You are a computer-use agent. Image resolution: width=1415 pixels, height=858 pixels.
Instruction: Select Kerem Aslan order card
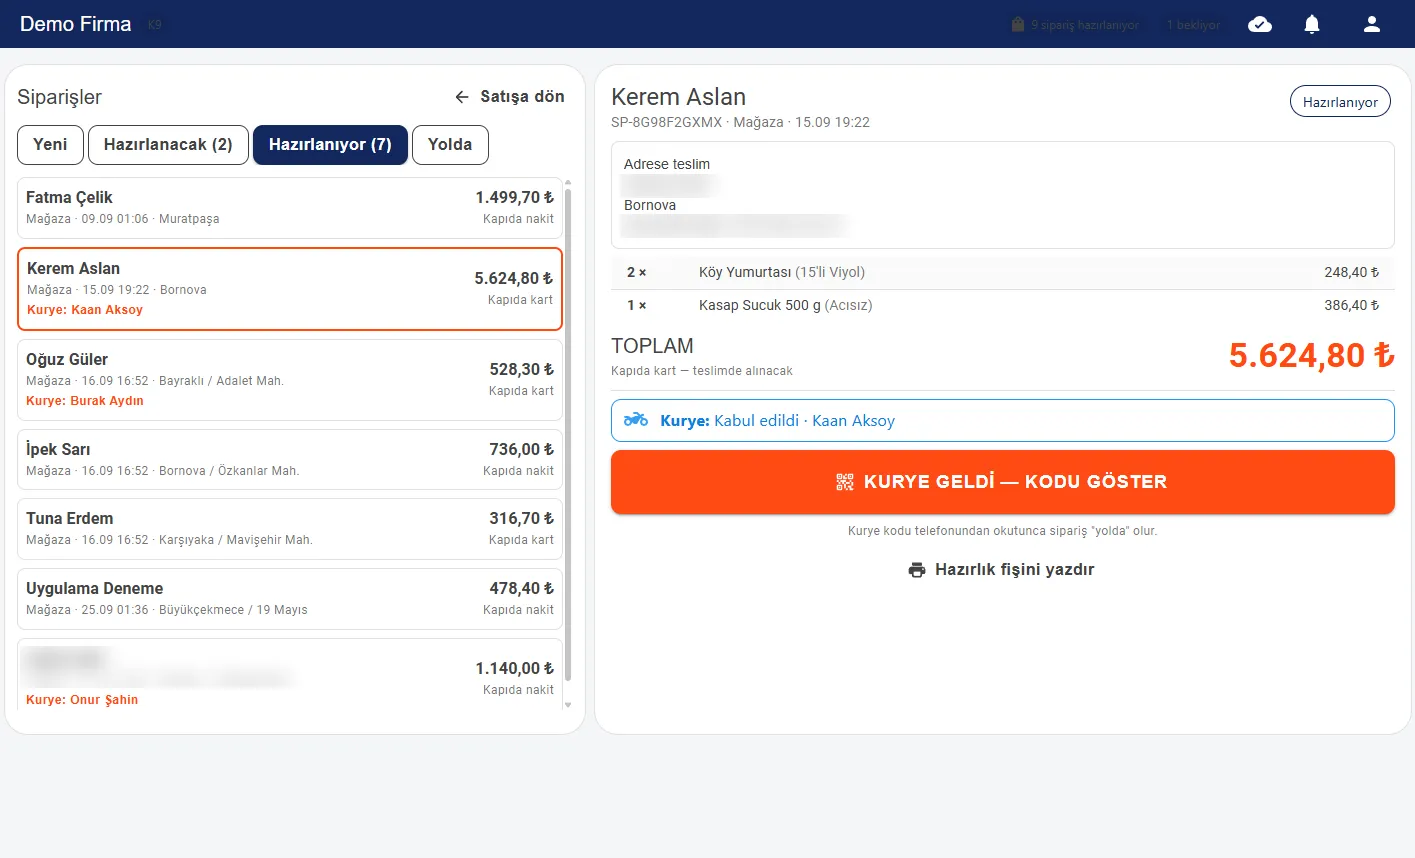[290, 289]
